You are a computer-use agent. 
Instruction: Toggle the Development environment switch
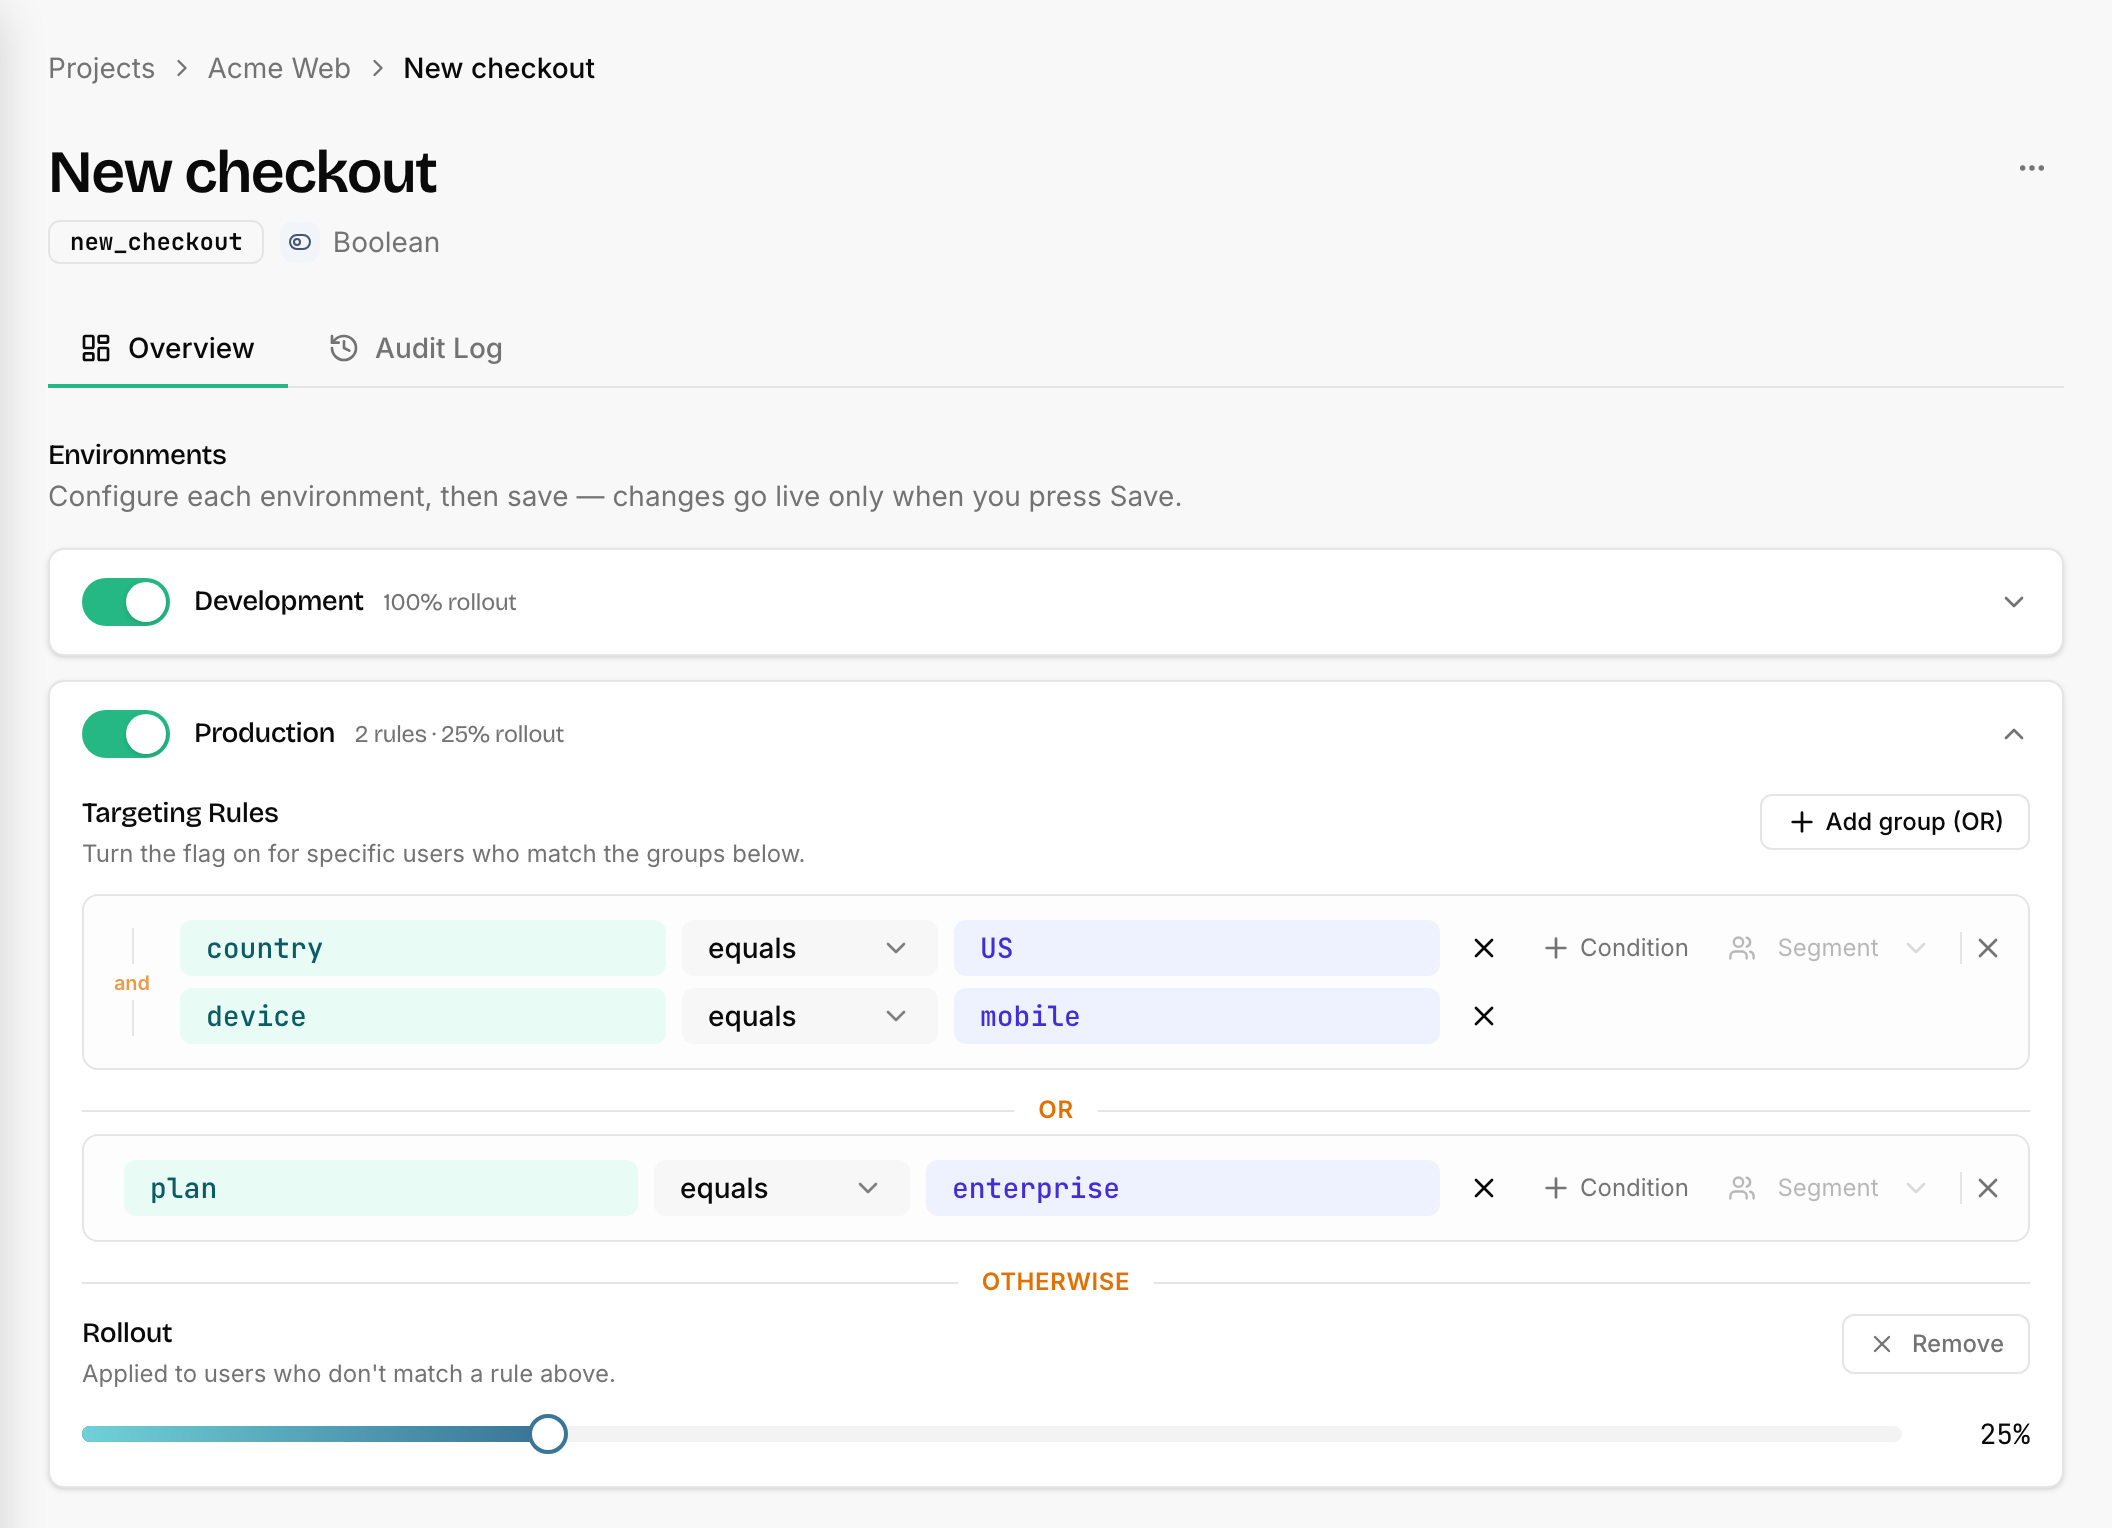pos(126,602)
